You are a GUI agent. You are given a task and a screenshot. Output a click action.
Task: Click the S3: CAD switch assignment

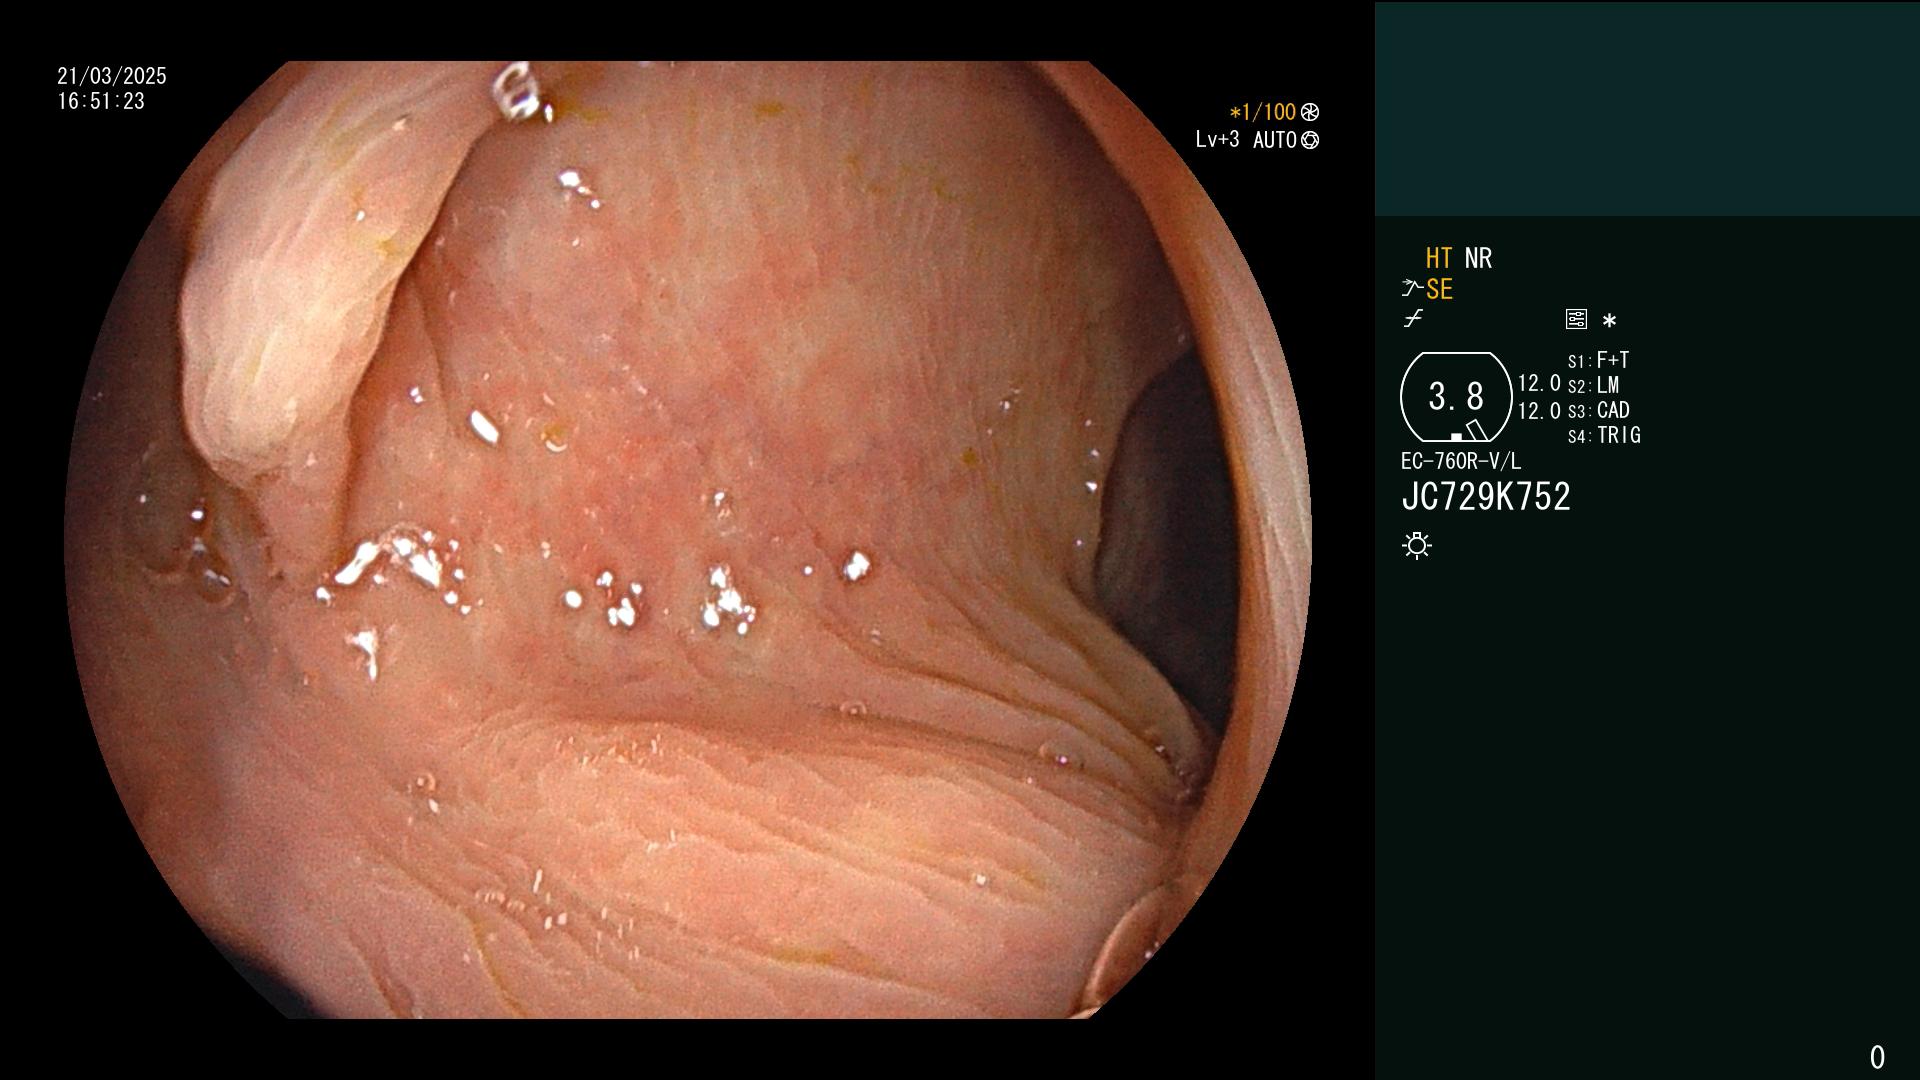(1598, 410)
